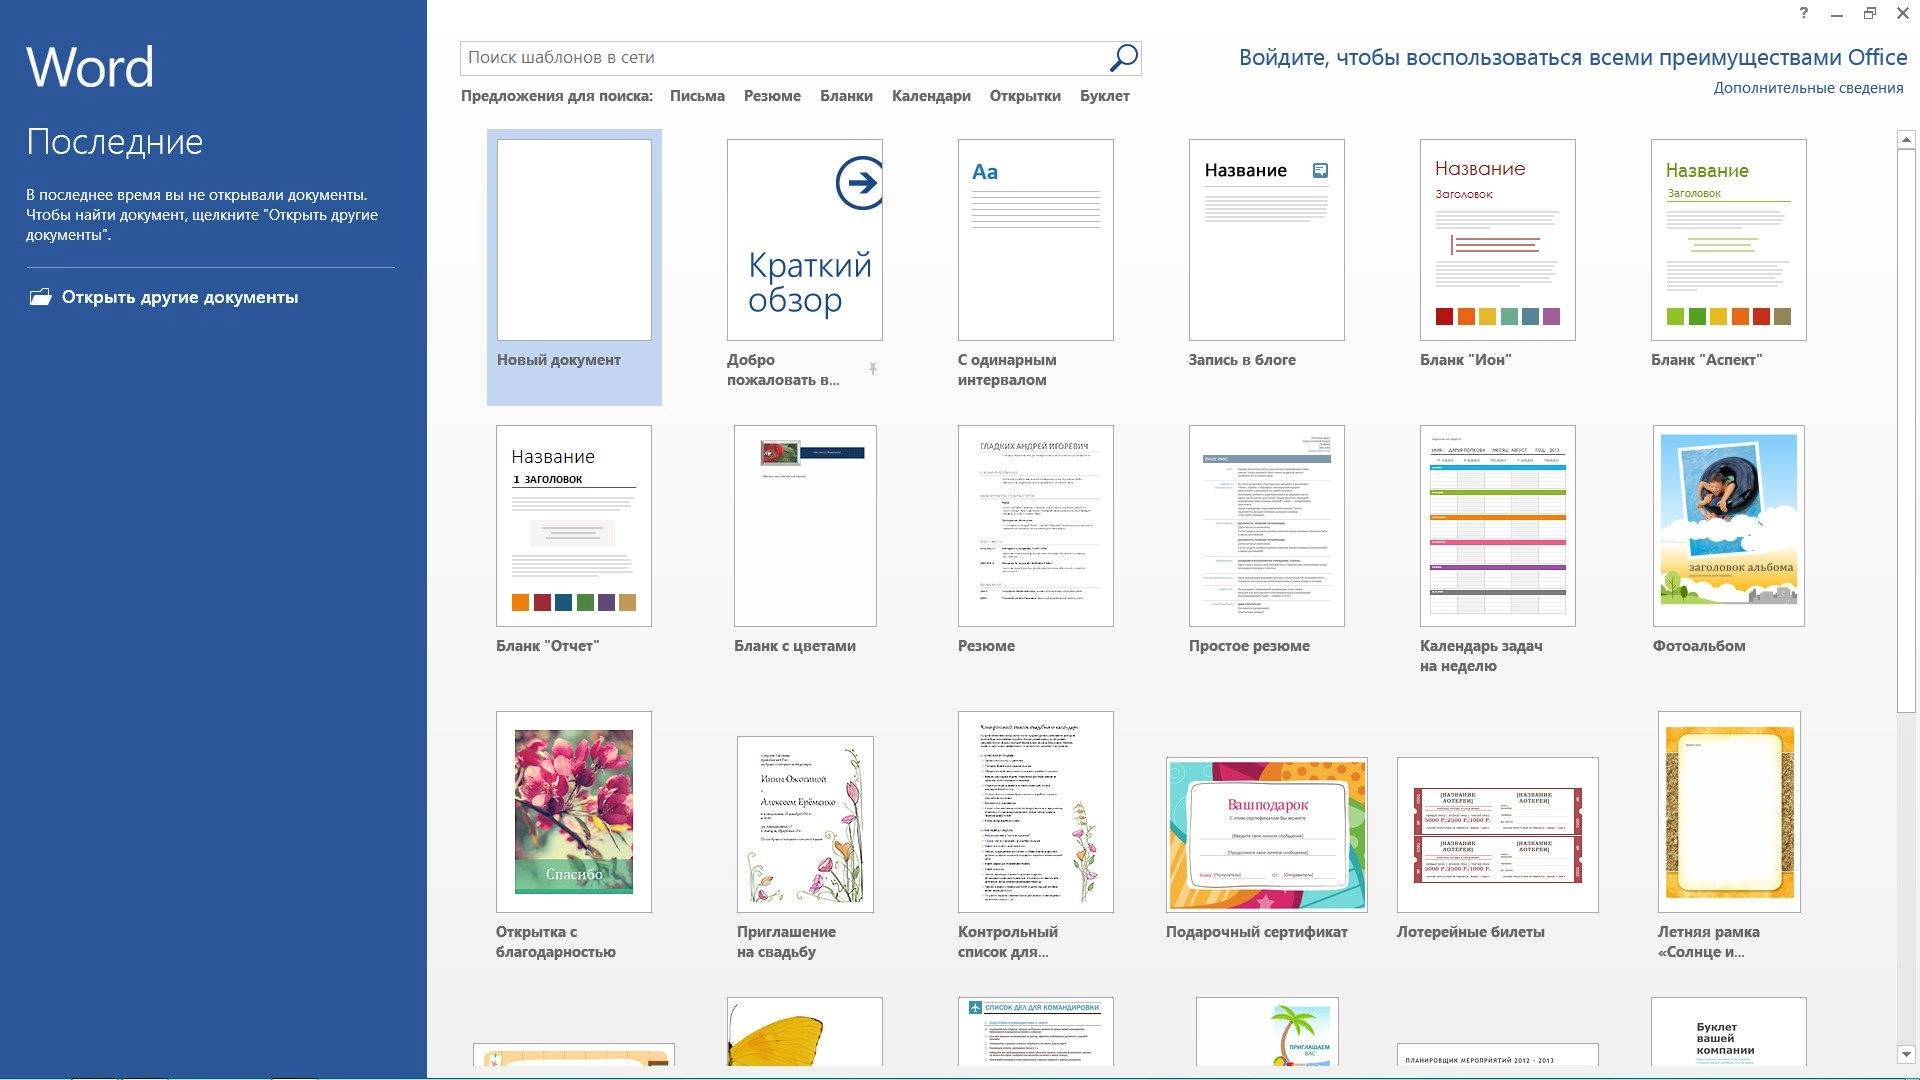The height and width of the screenshot is (1080, 1920).
Task: Click in the template search field
Action: 785,58
